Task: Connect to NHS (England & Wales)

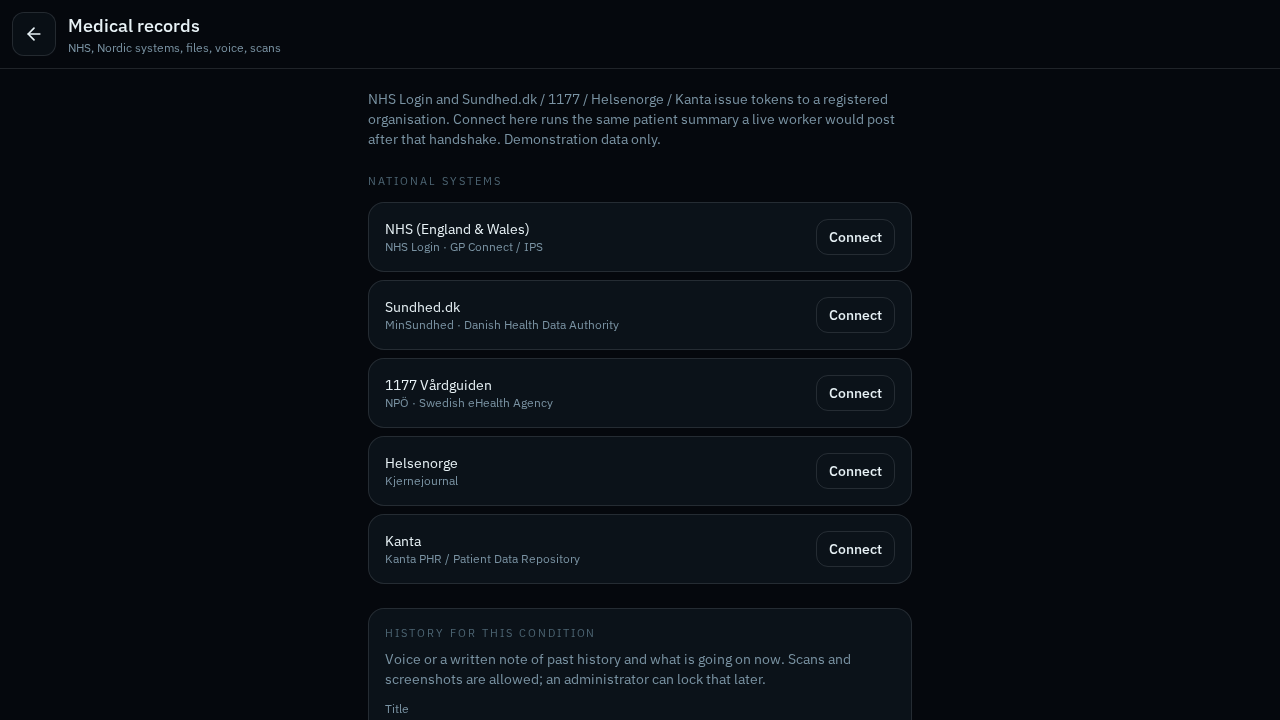Action: pos(855,237)
